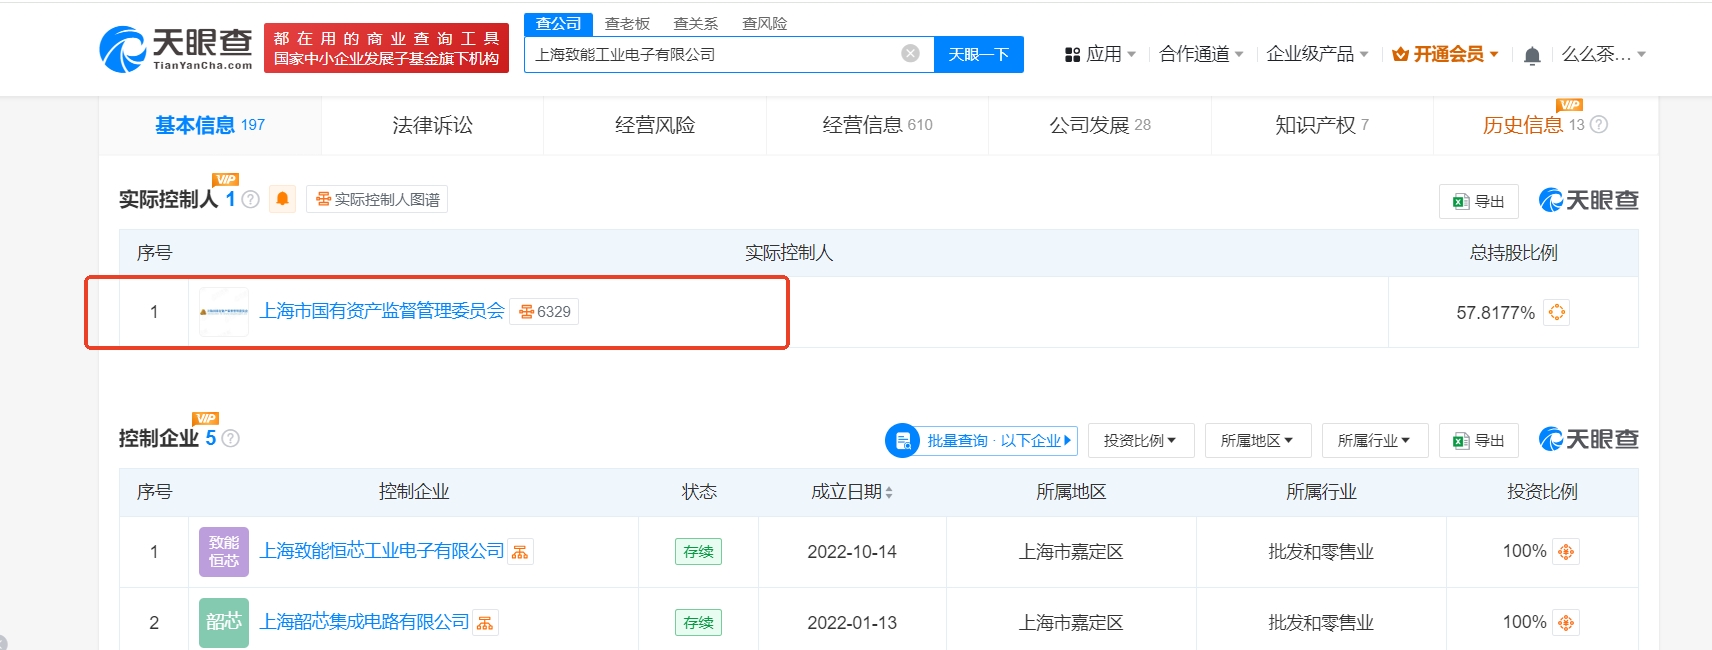Open the 开通会员 membership dropdown

(1446, 54)
